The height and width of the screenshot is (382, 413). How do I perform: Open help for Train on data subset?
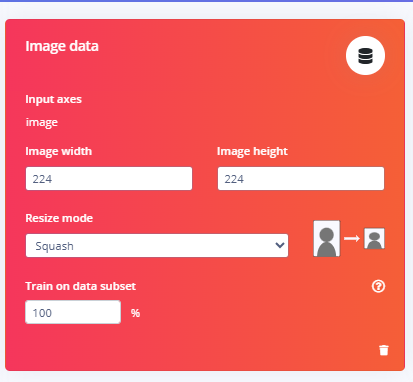tap(378, 286)
